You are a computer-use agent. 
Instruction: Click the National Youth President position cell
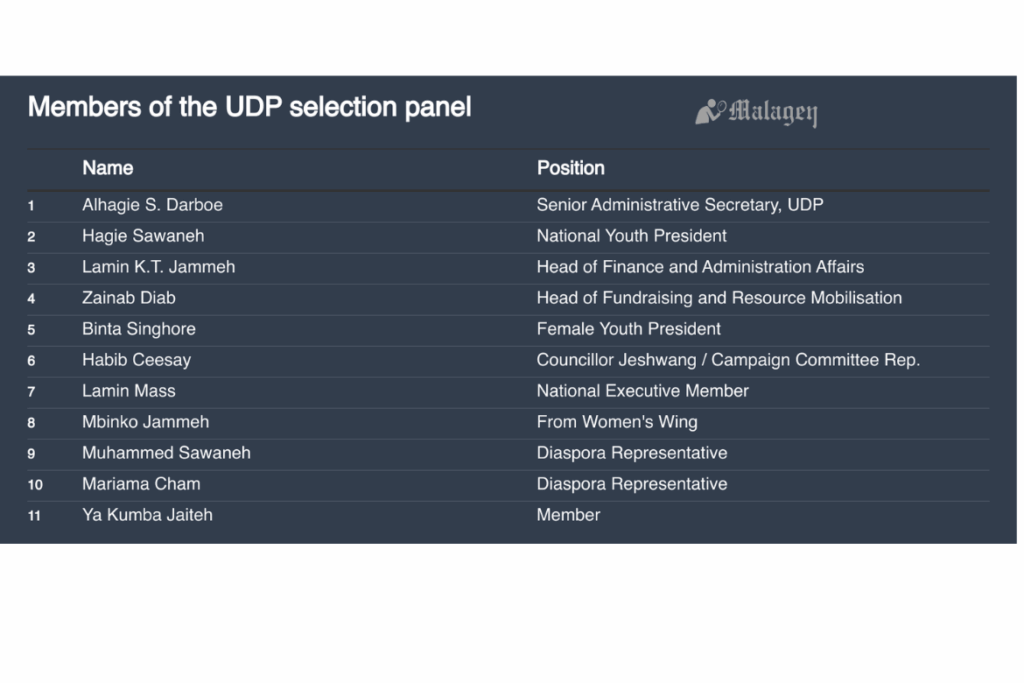pos(631,236)
